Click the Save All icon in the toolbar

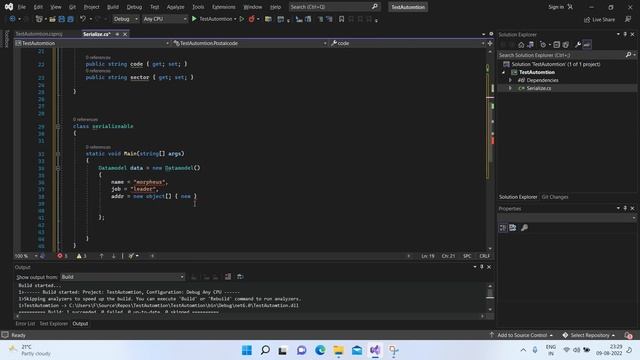[70, 19]
